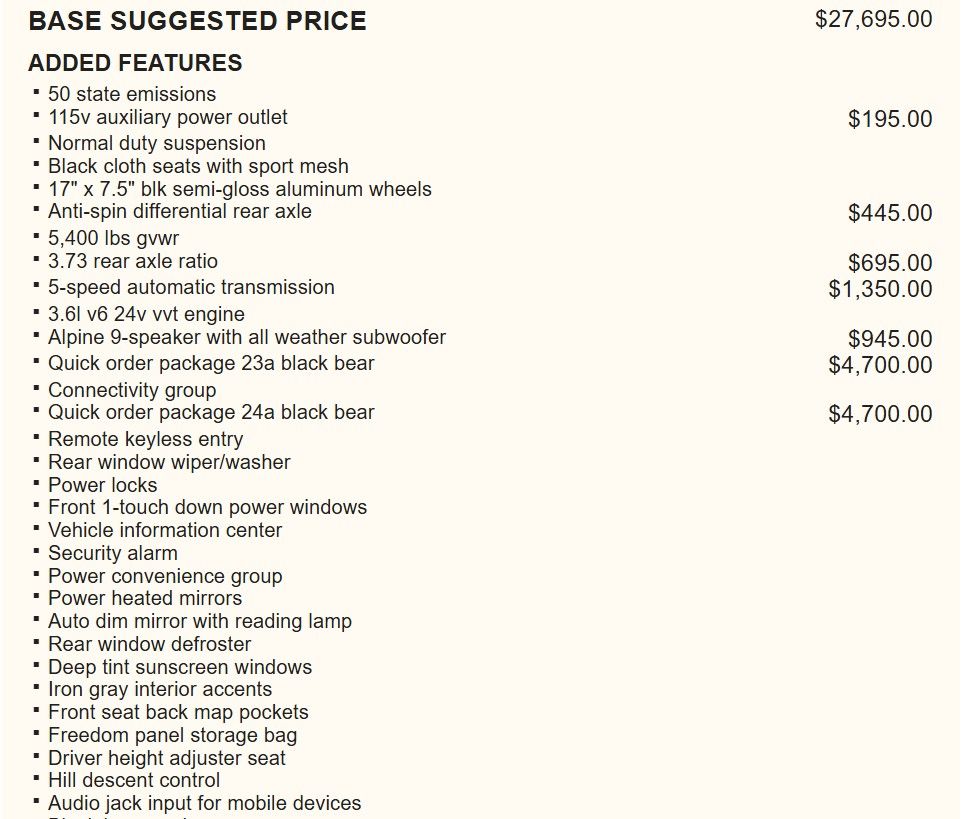This screenshot has width=976, height=819.
Task: Click the 5-speed automatic transmission feature
Action: (x=191, y=287)
